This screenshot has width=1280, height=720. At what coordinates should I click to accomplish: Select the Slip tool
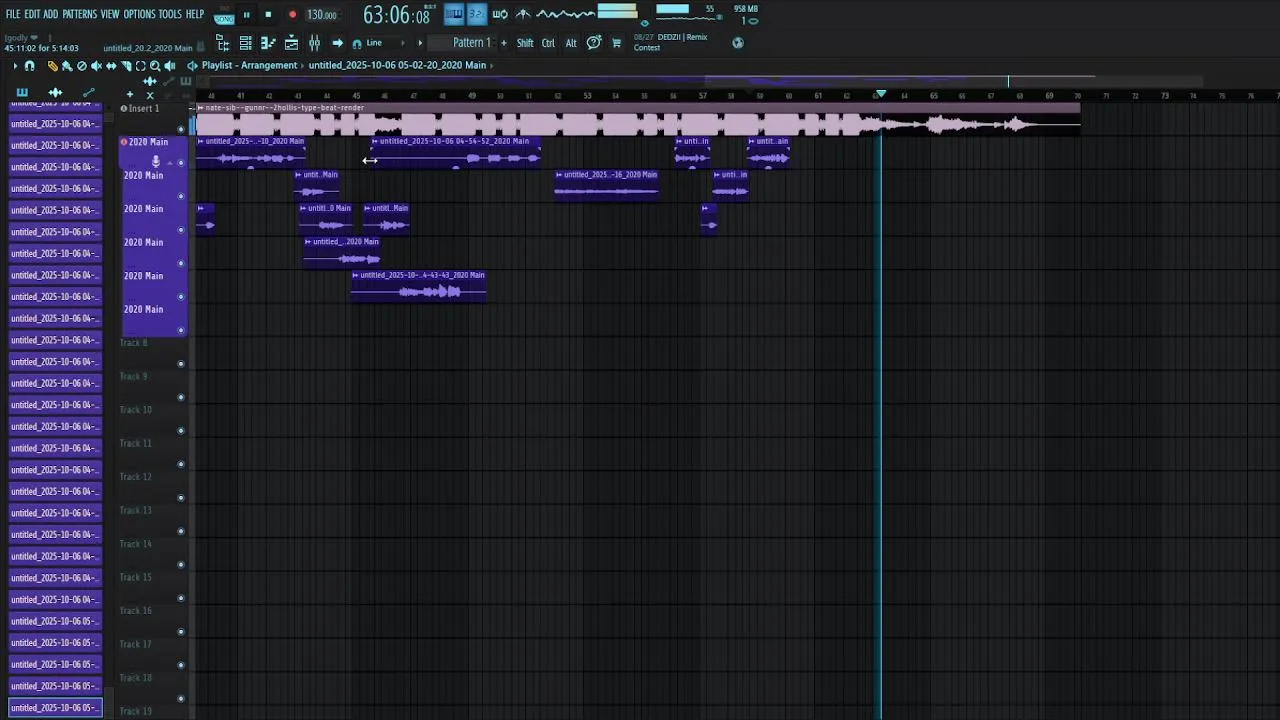coord(111,66)
